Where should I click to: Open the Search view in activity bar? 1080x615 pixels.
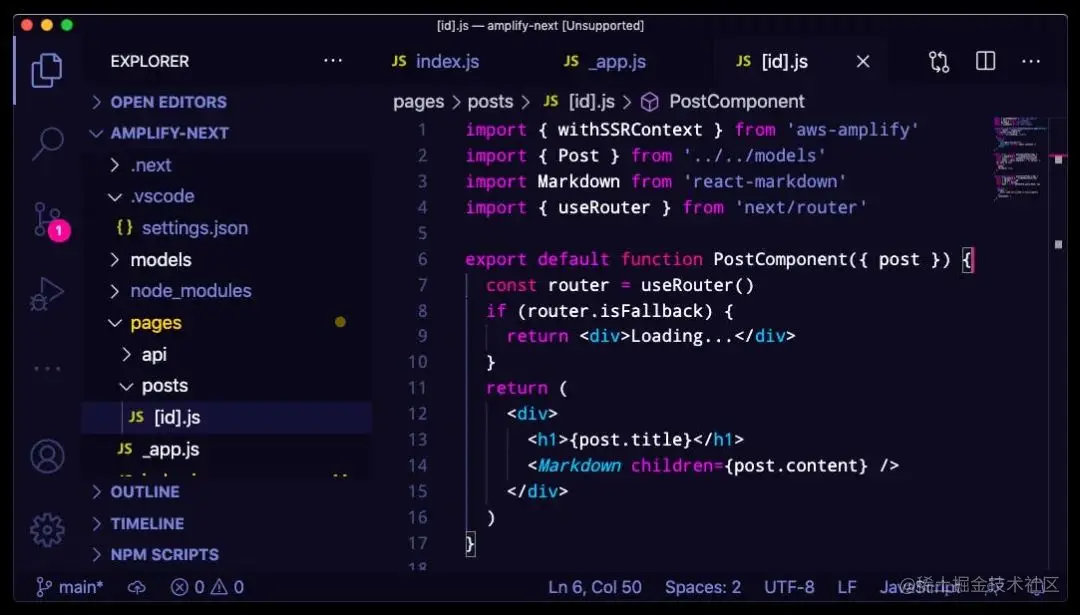47,144
